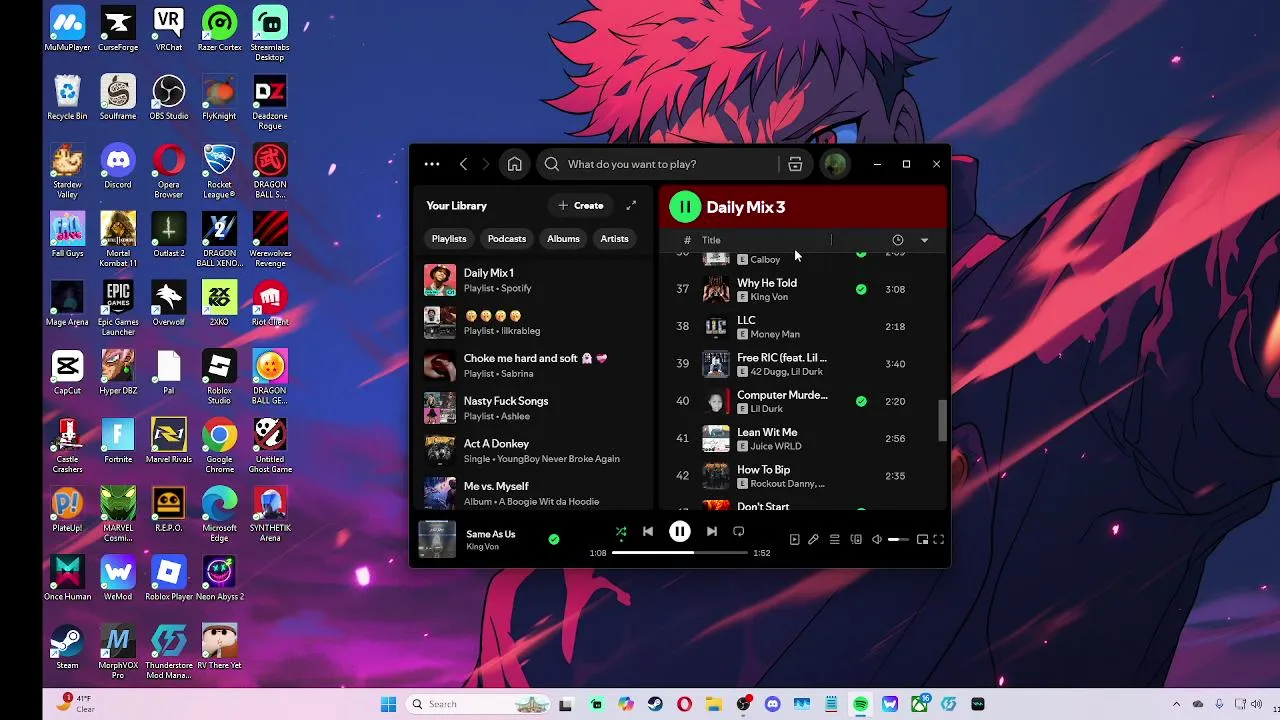Open the Lil Durk artist link under Computer Murderers
The image size is (1280, 720).
coord(766,409)
